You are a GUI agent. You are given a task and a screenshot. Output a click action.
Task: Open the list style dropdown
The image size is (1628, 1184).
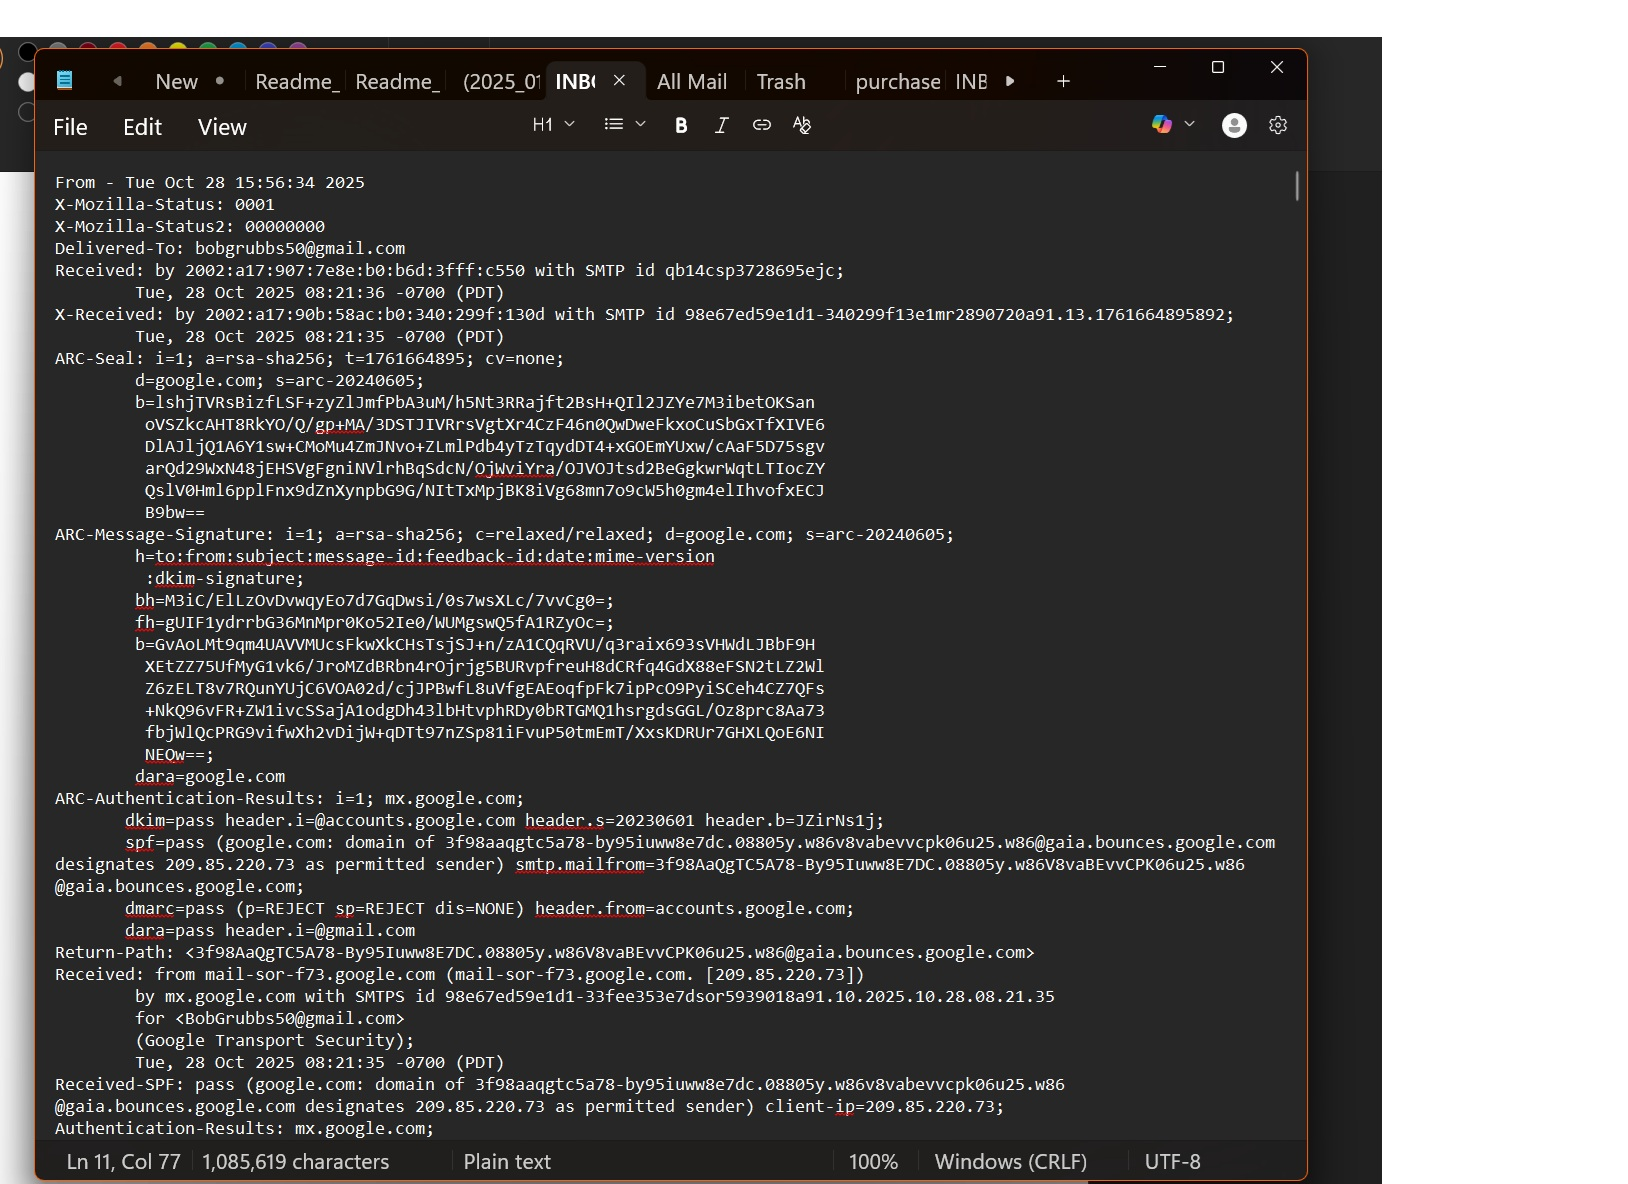[625, 124]
